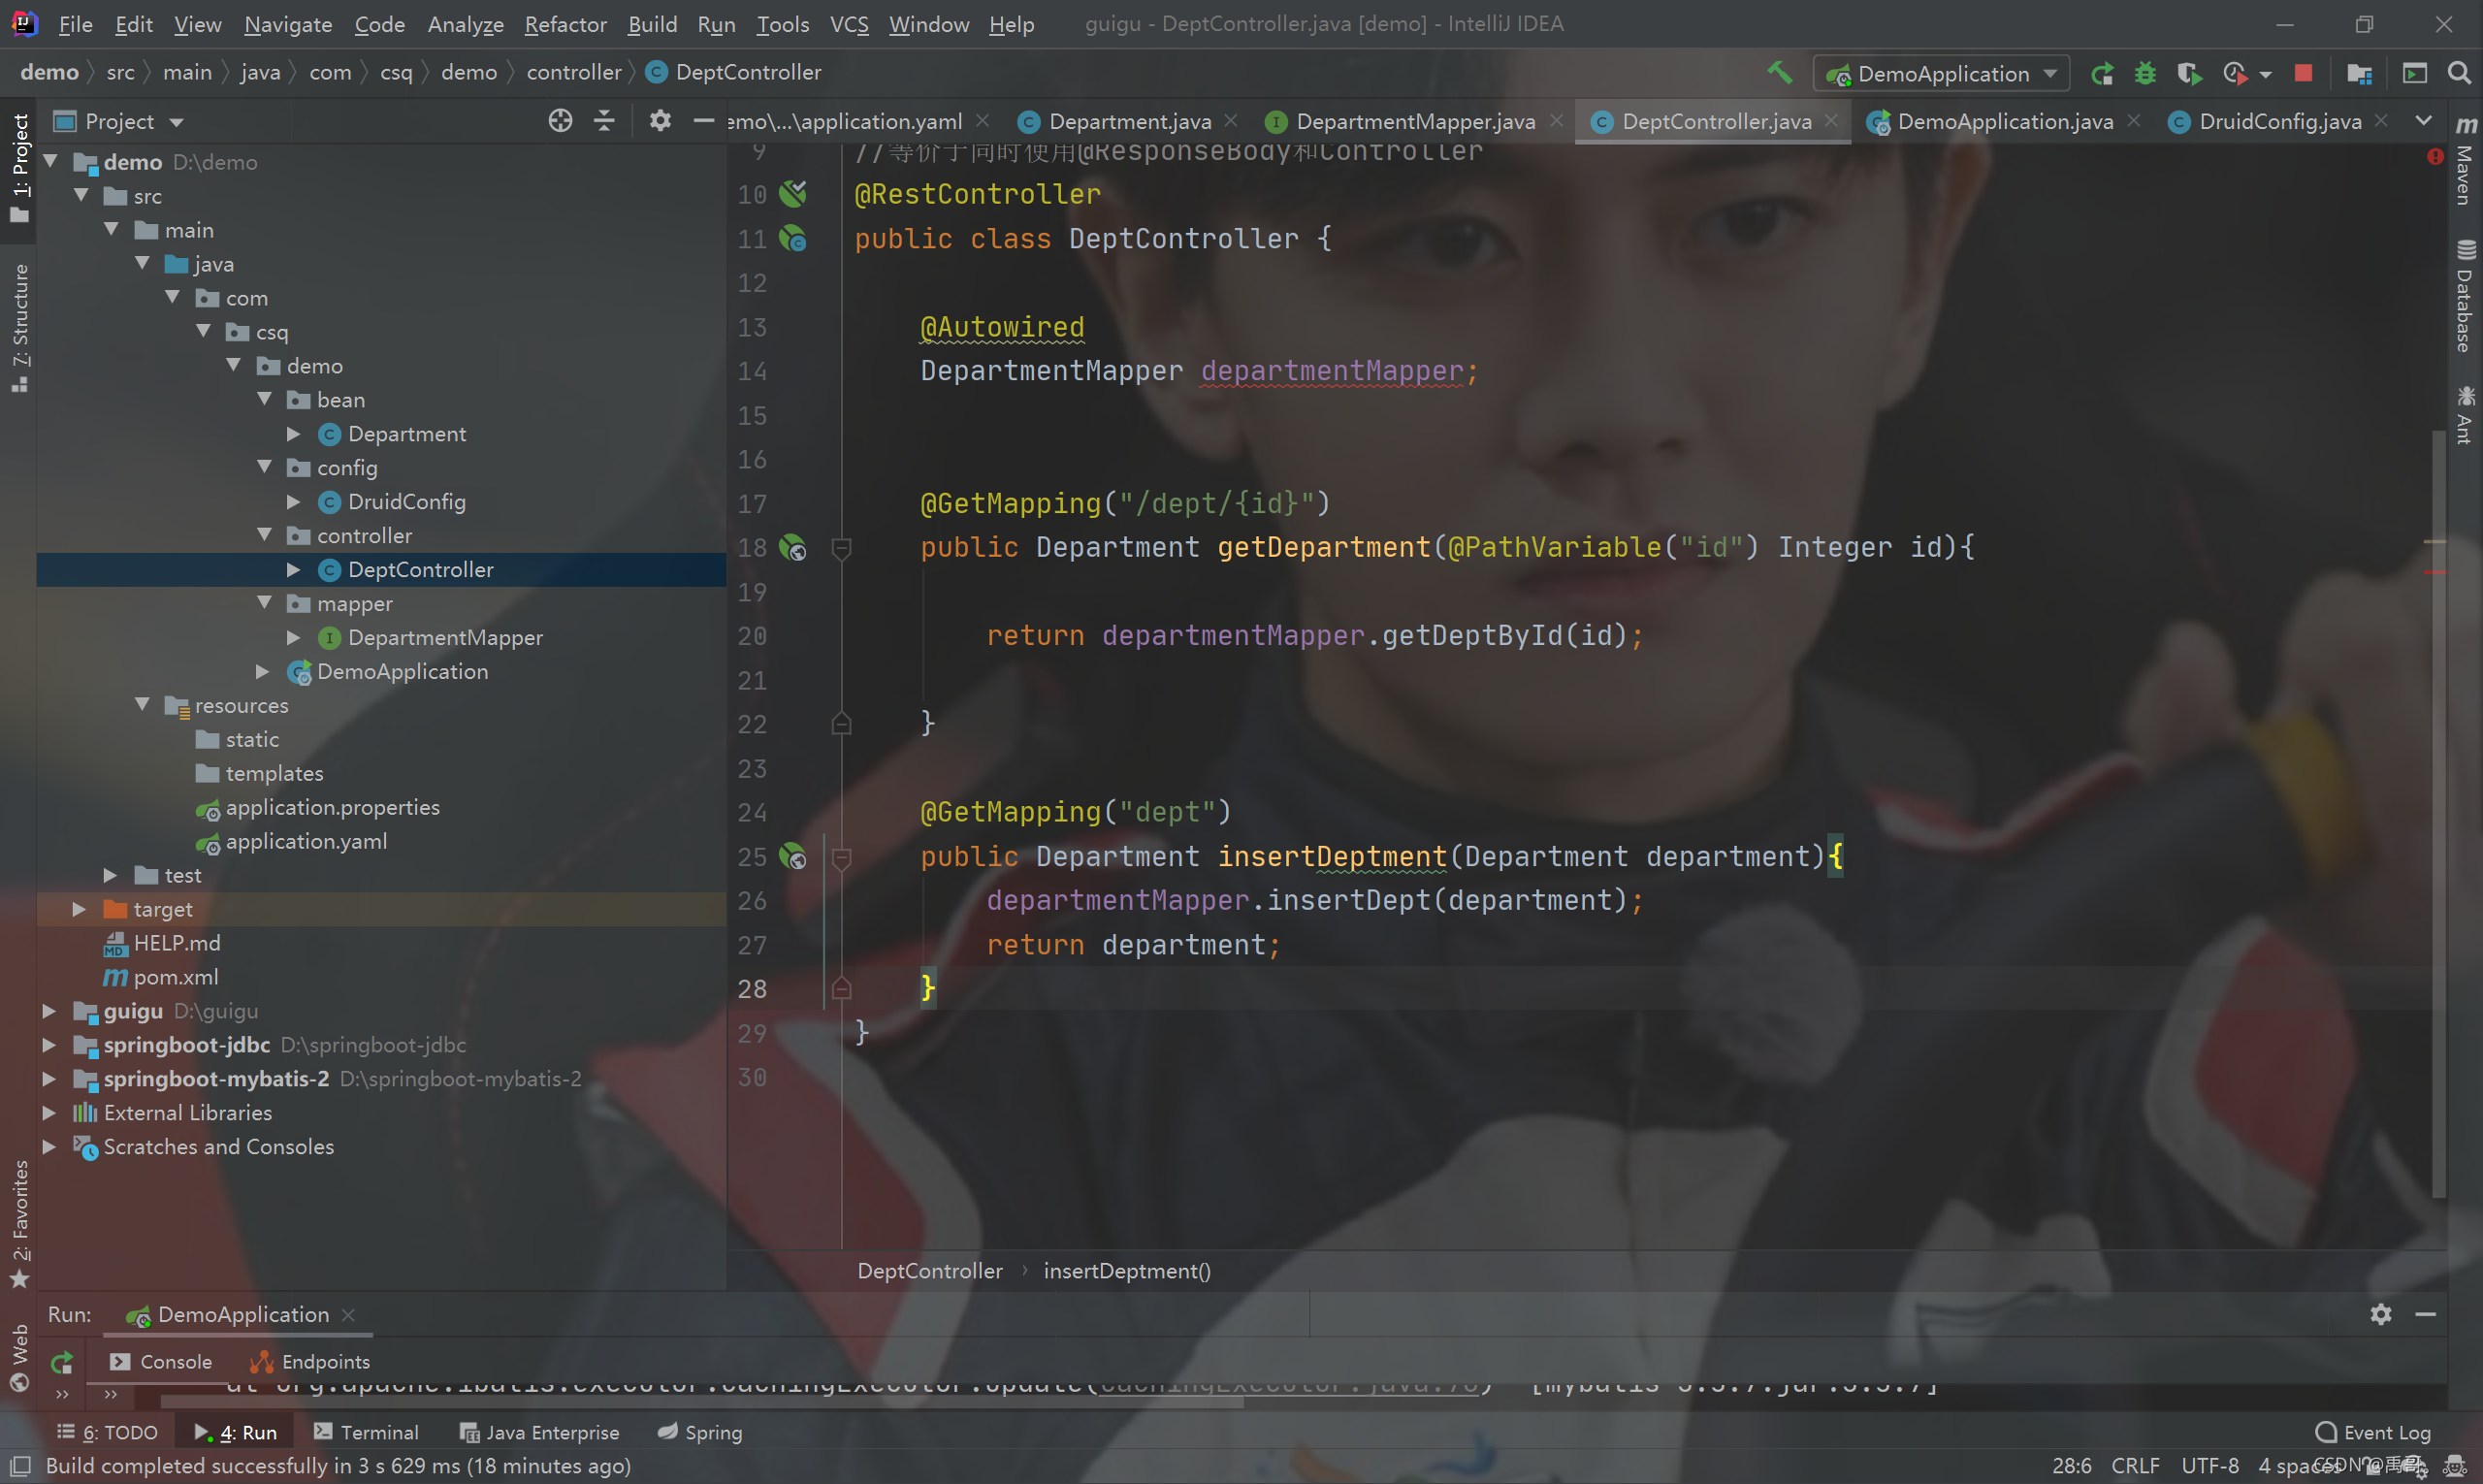
Task: Open Search Everywhere magnifier icon
Action: click(2459, 73)
